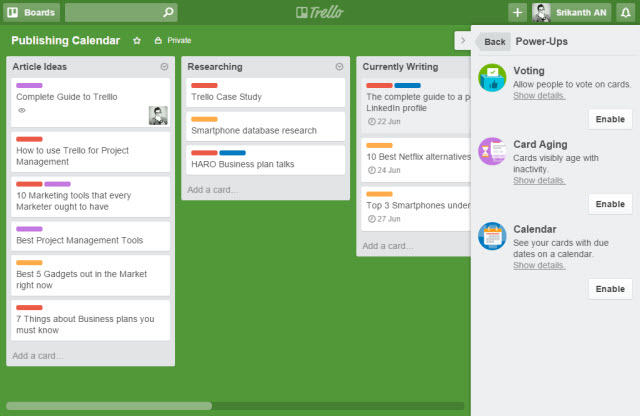The width and height of the screenshot is (640, 416).
Task: Open How to use Trello card
Action: pyautogui.click(x=91, y=152)
